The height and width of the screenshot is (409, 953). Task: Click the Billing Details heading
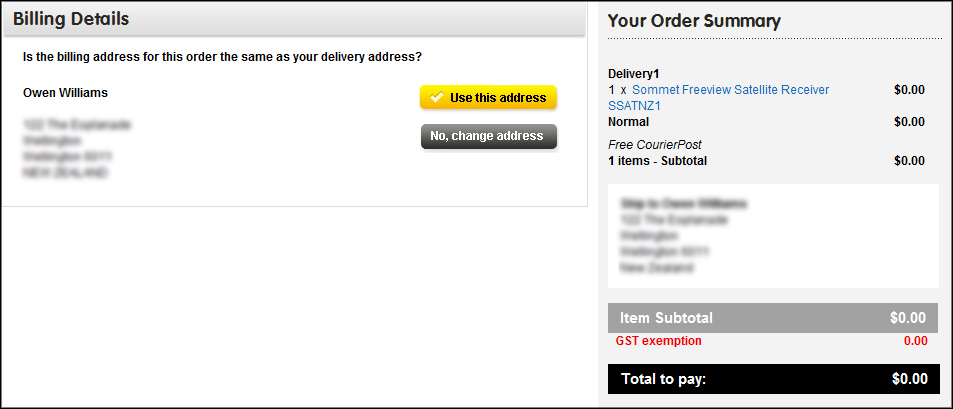tap(71, 19)
